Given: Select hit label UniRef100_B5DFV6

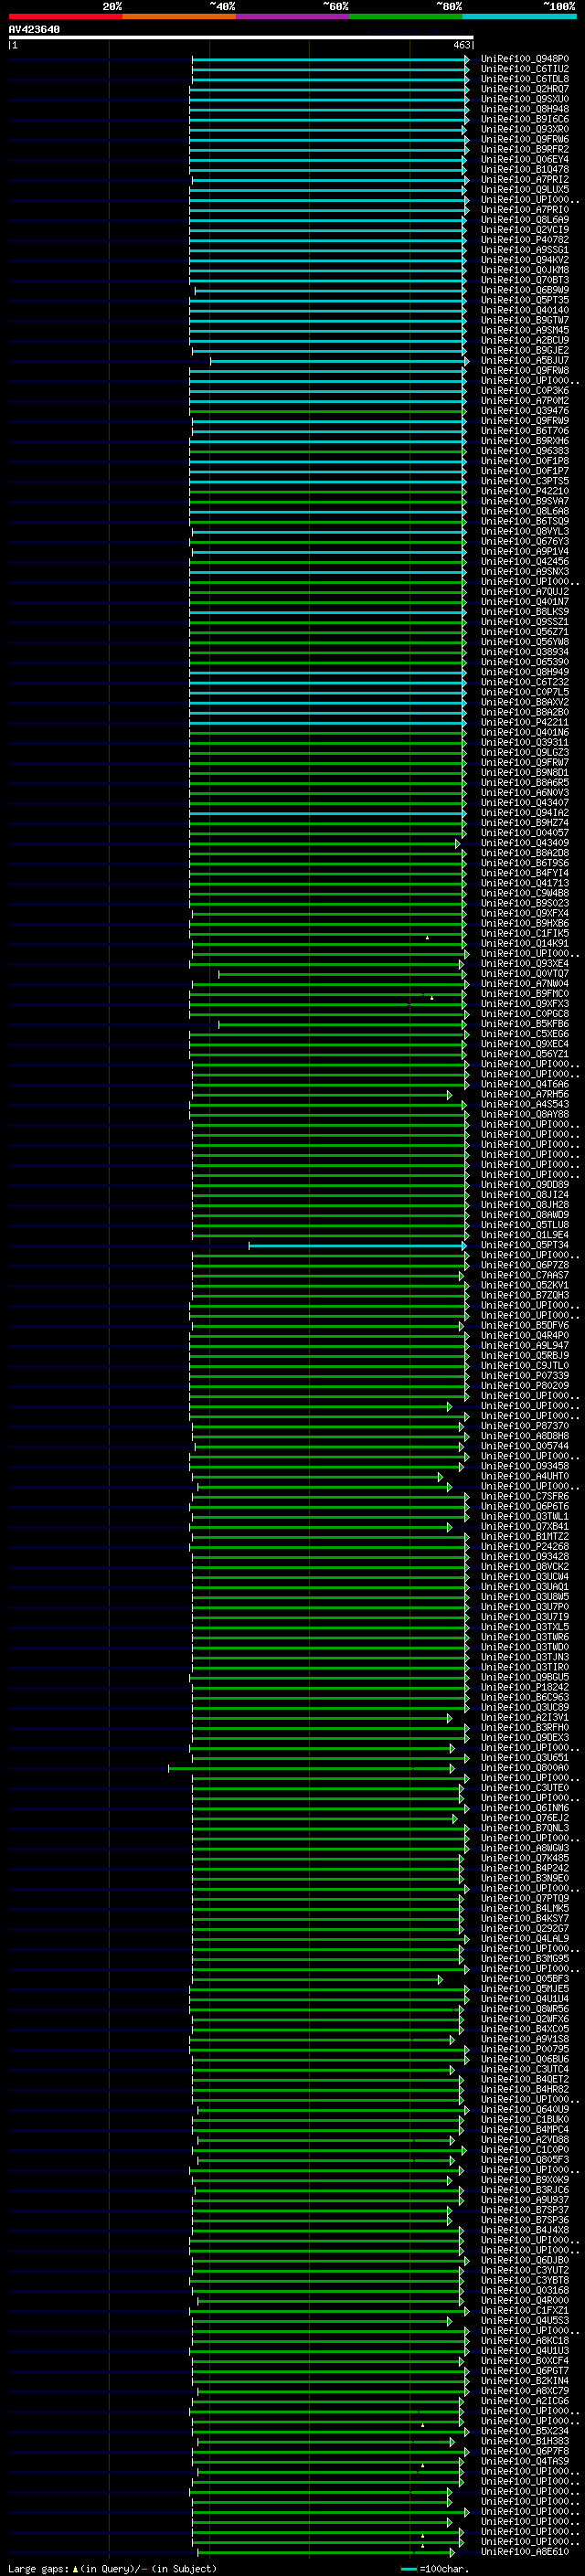Looking at the screenshot, I should pos(525,1326).
